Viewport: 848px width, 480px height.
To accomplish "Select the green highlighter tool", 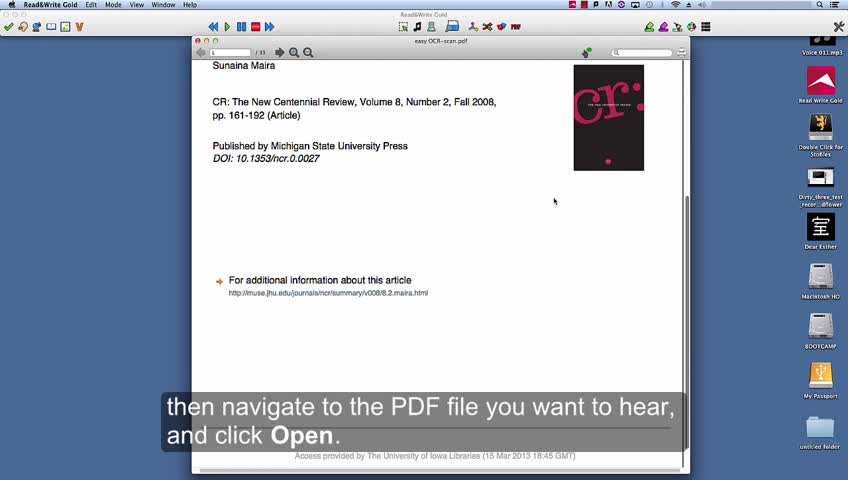I will pyautogui.click(x=649, y=26).
